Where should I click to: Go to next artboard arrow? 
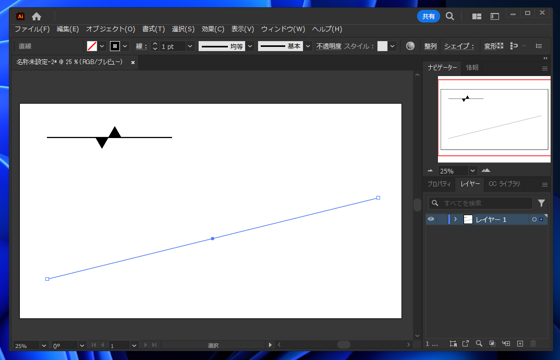point(145,345)
